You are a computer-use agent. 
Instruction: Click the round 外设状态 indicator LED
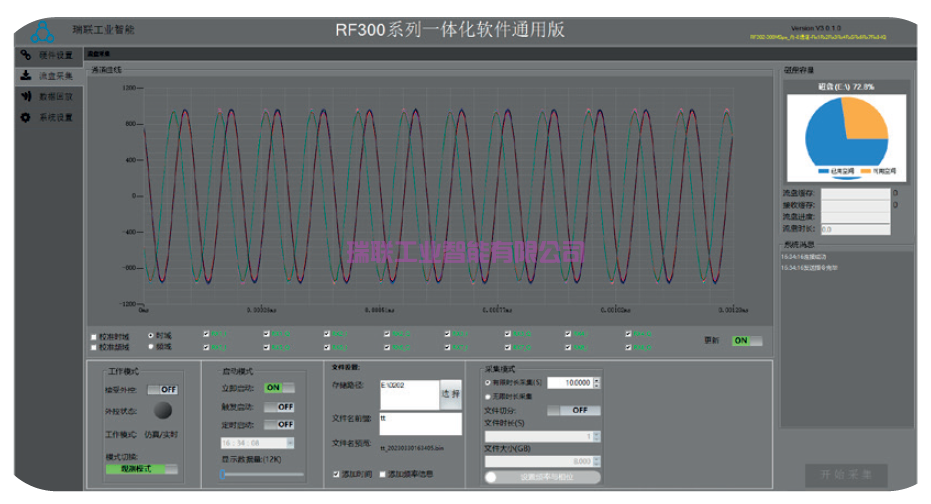(x=162, y=410)
